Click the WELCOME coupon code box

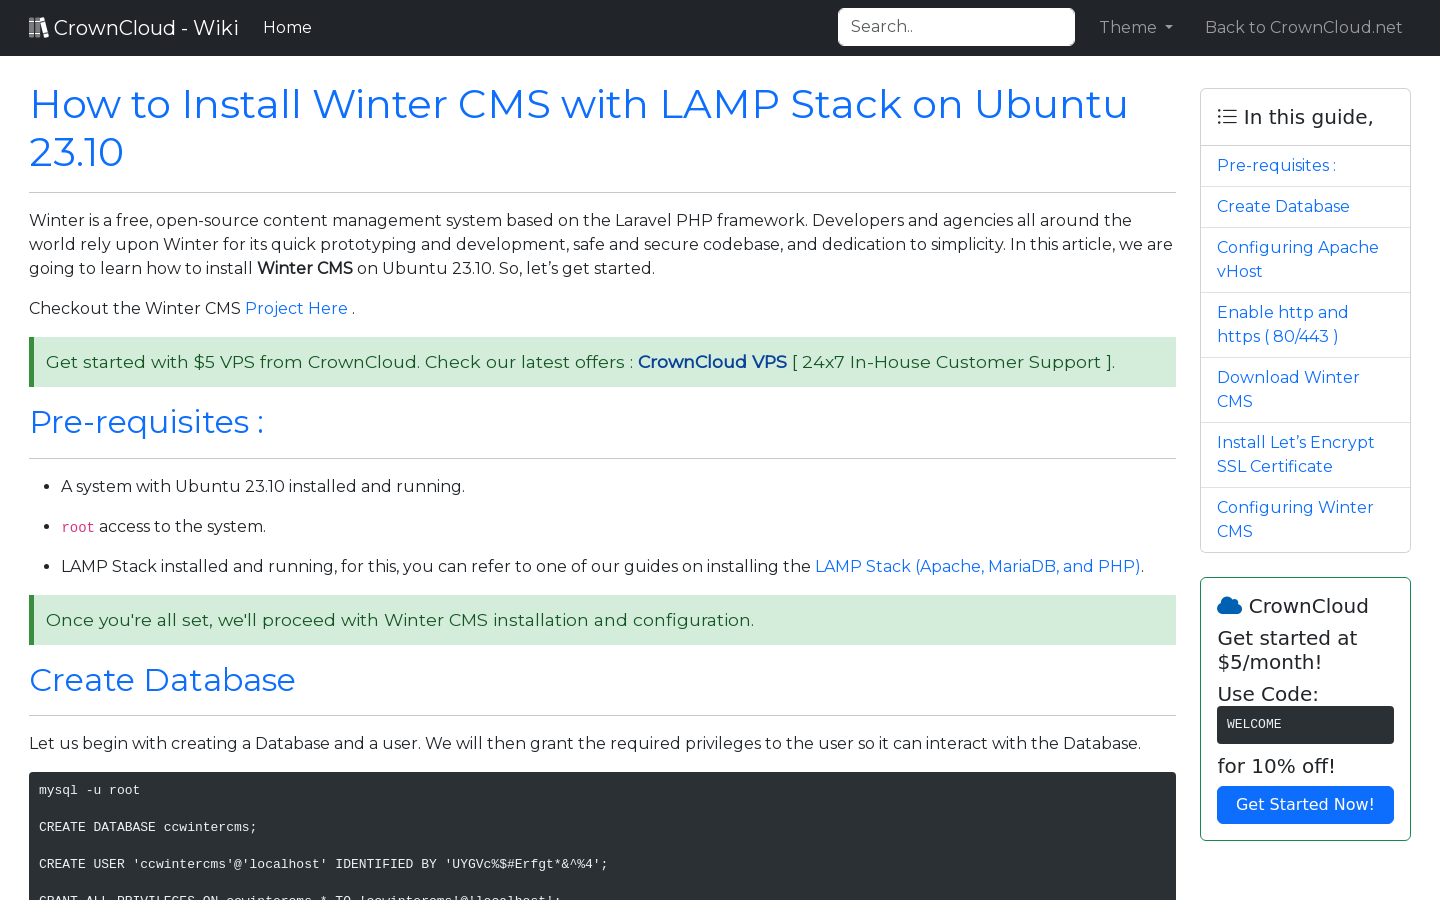(x=1305, y=725)
